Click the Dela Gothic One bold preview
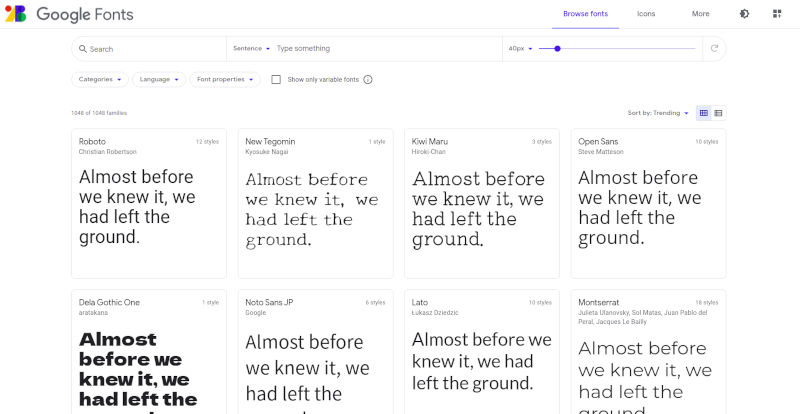Image resolution: width=800 pixels, height=414 pixels. [138, 373]
